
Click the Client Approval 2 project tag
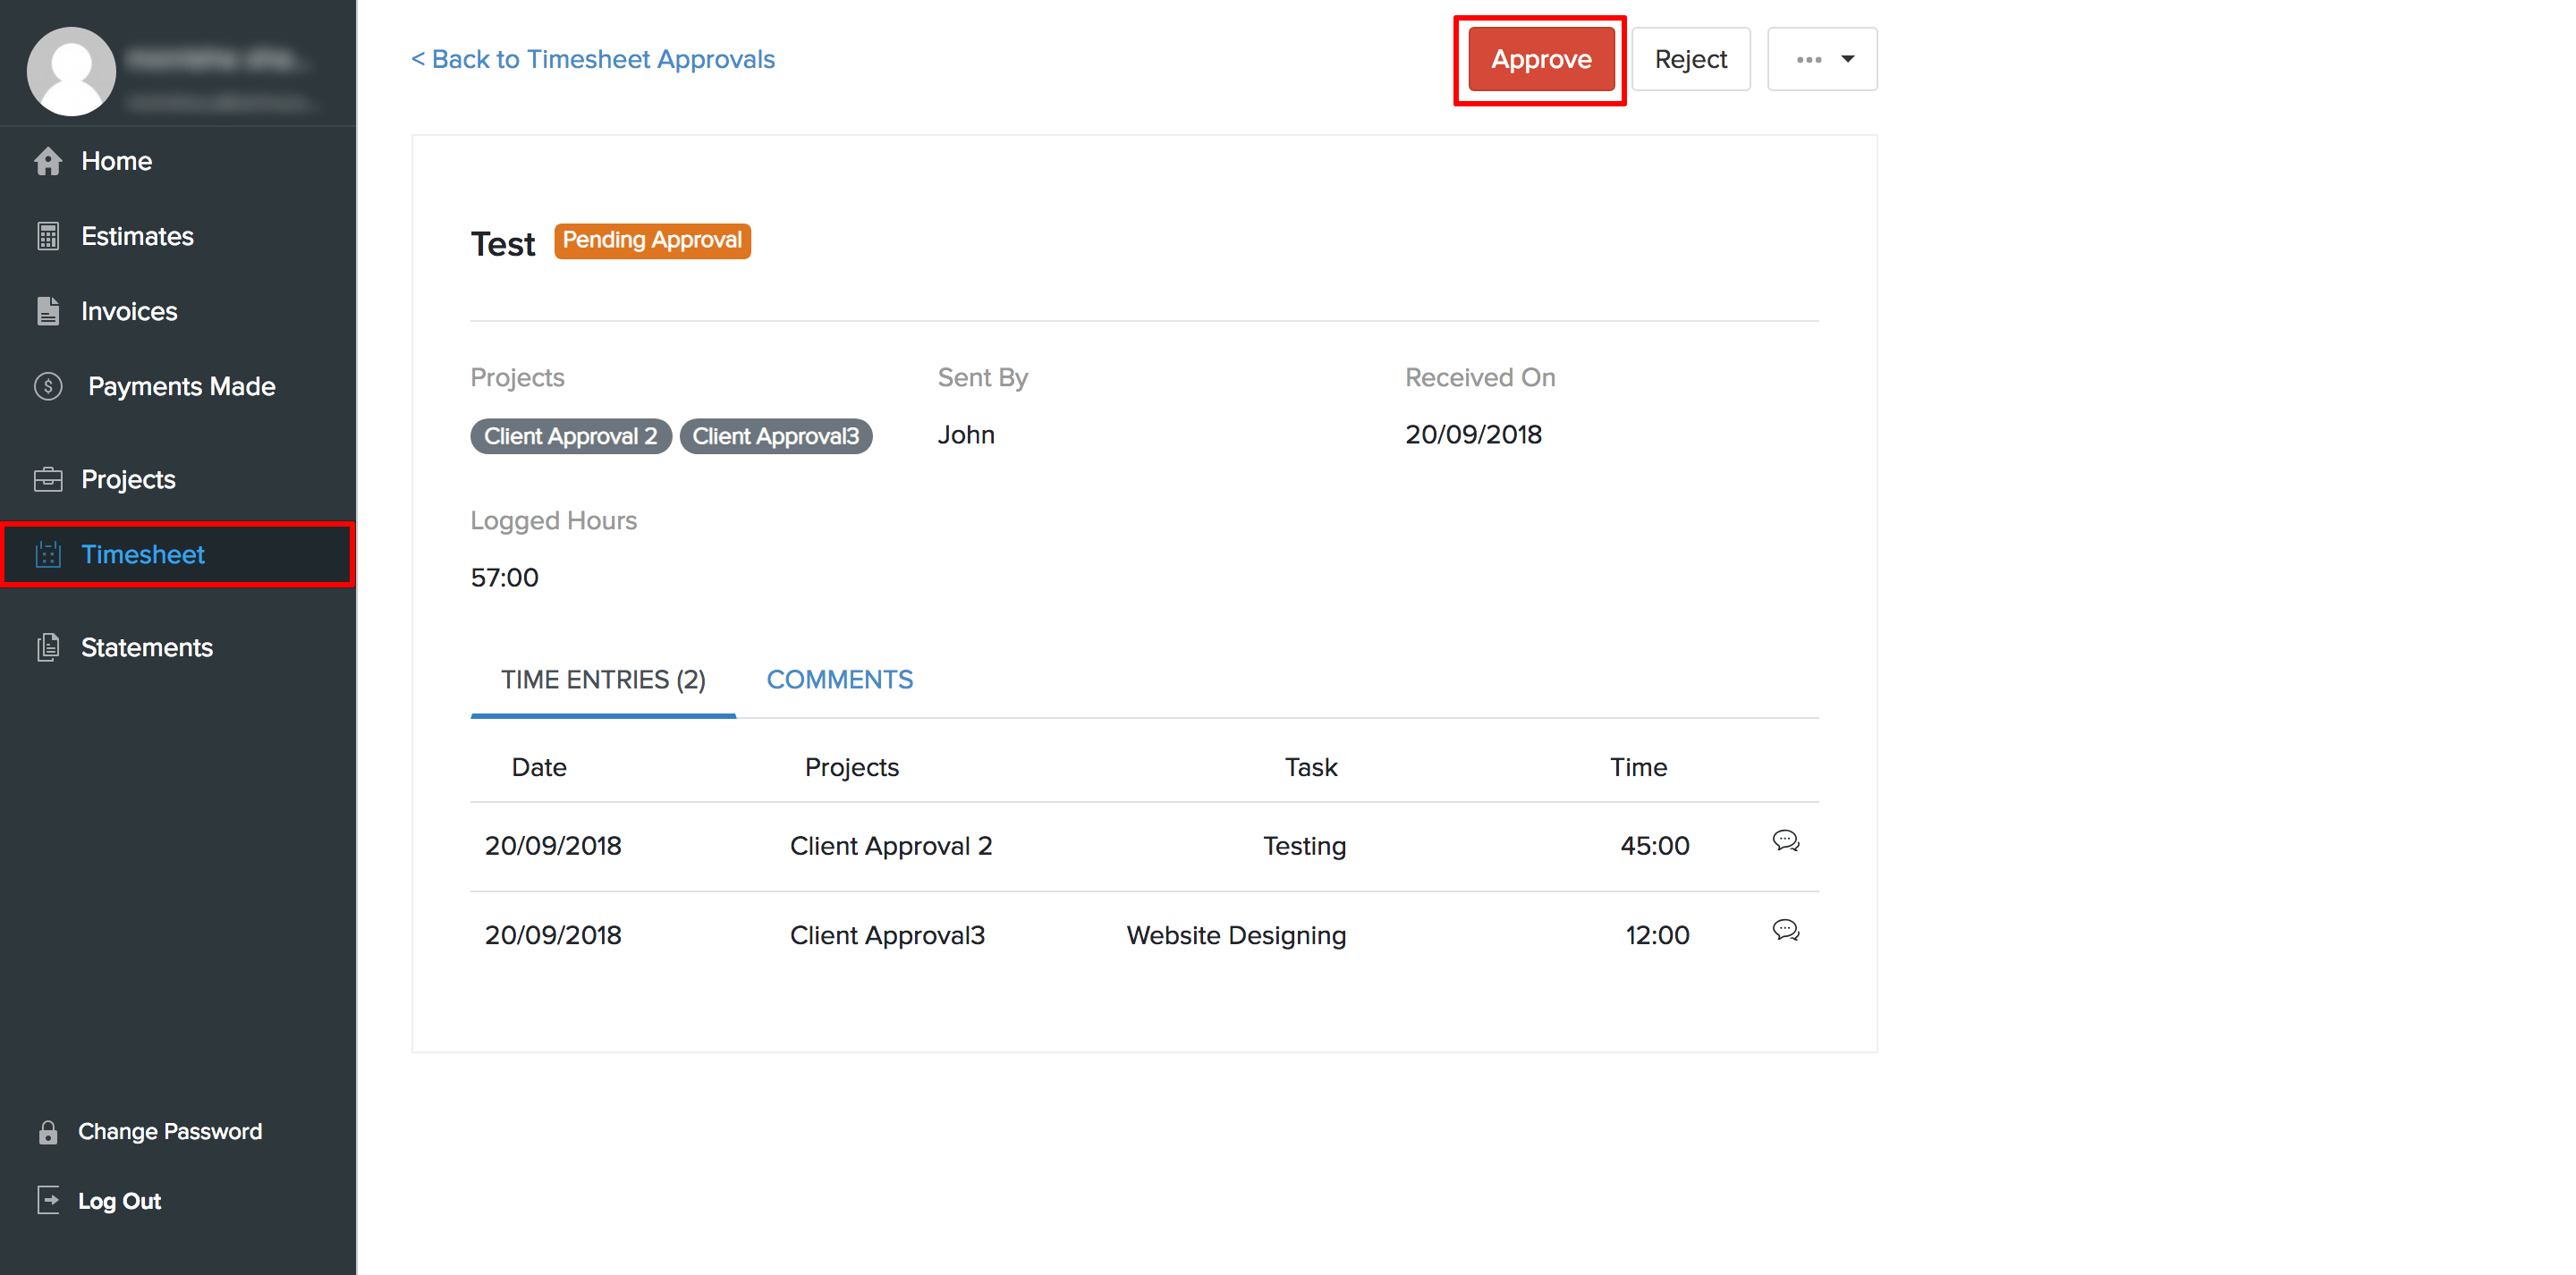[570, 436]
